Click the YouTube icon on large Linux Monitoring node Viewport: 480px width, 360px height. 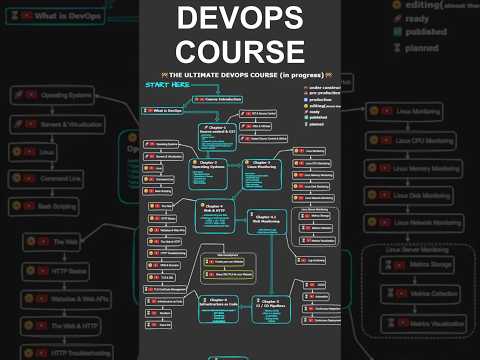tap(387, 111)
